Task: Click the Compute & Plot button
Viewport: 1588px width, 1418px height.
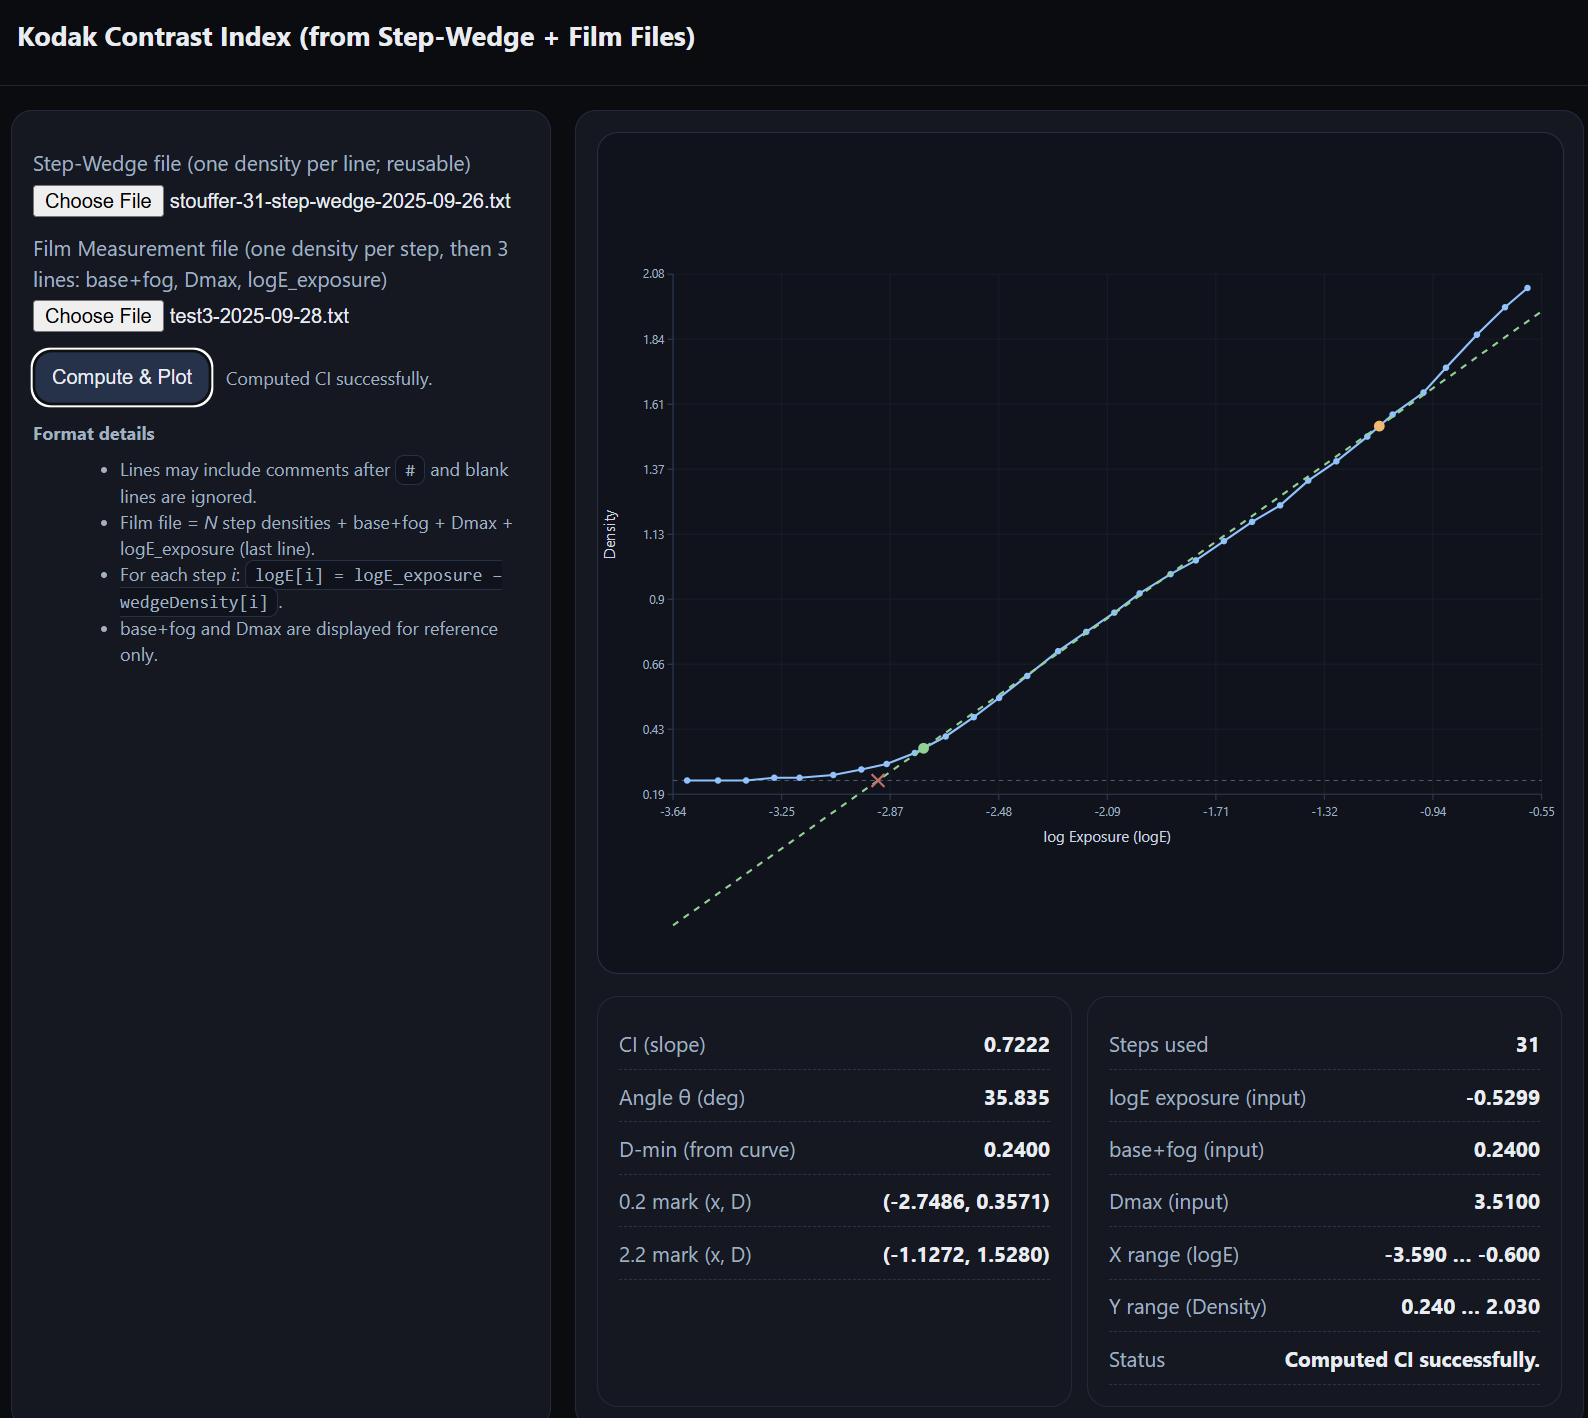Action: [122, 378]
